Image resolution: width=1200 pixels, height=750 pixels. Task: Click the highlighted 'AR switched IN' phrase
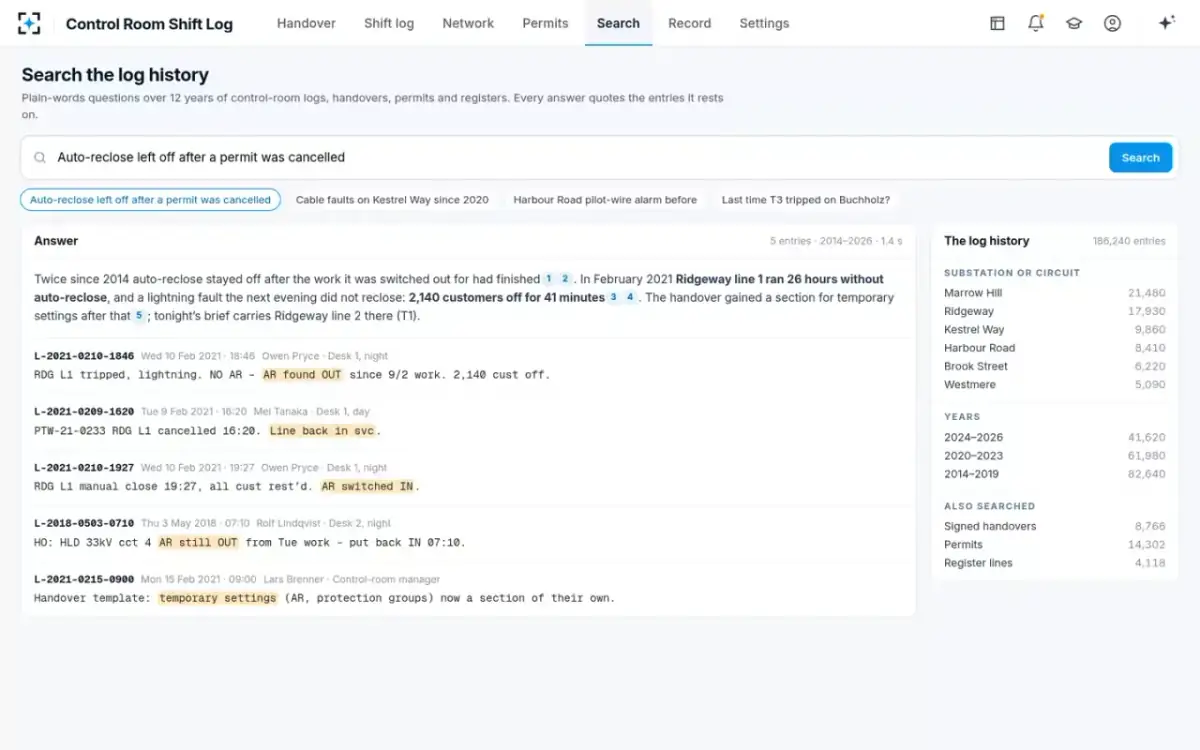point(367,487)
